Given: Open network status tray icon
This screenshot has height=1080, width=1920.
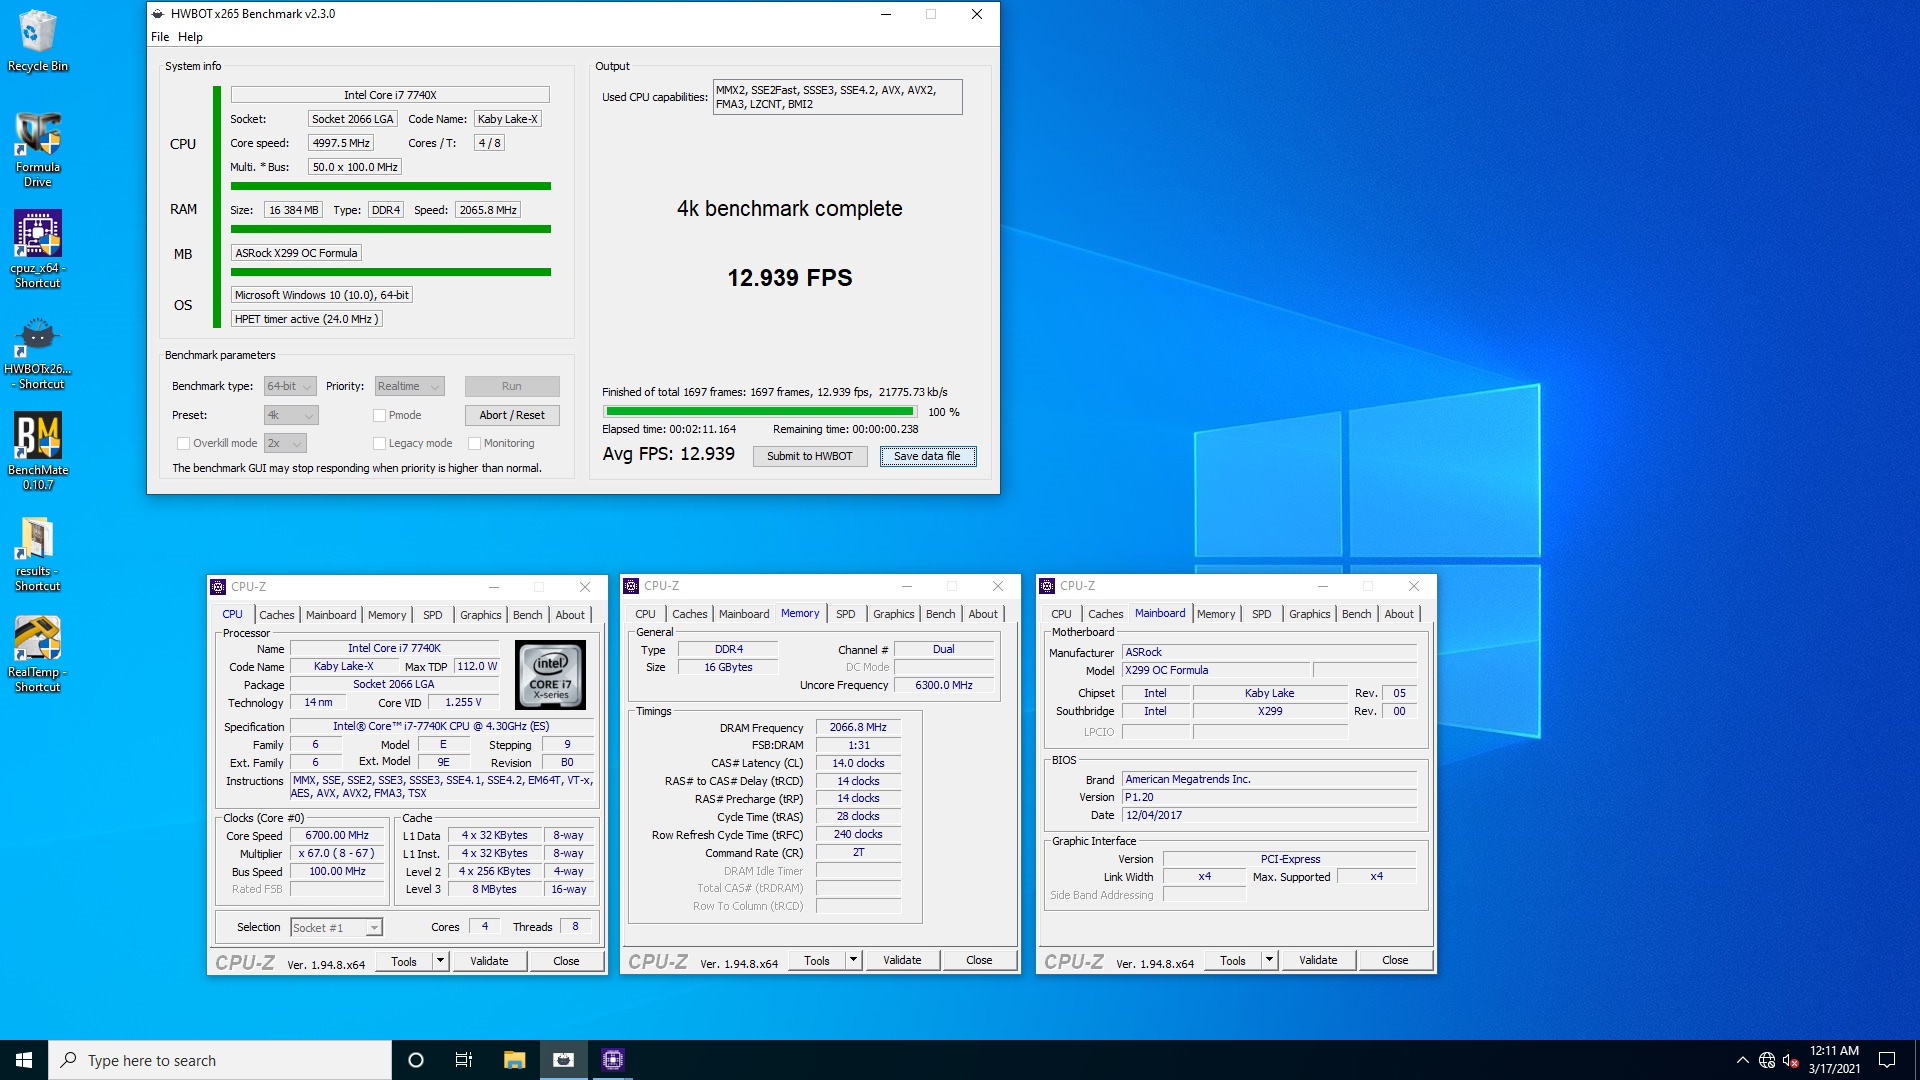Looking at the screenshot, I should pos(1767,1060).
